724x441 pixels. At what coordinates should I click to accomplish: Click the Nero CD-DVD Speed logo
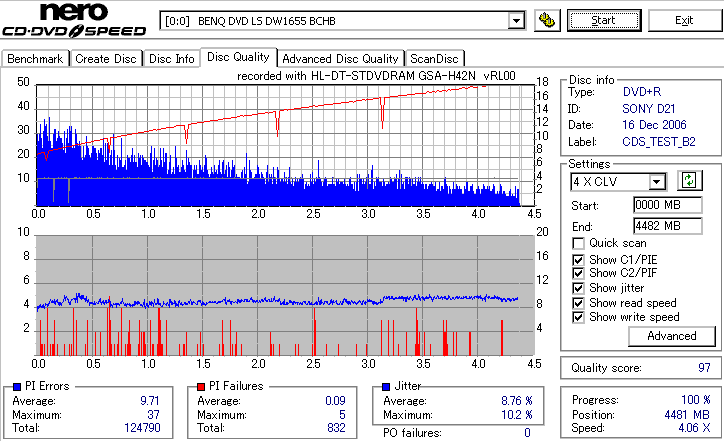(74, 19)
